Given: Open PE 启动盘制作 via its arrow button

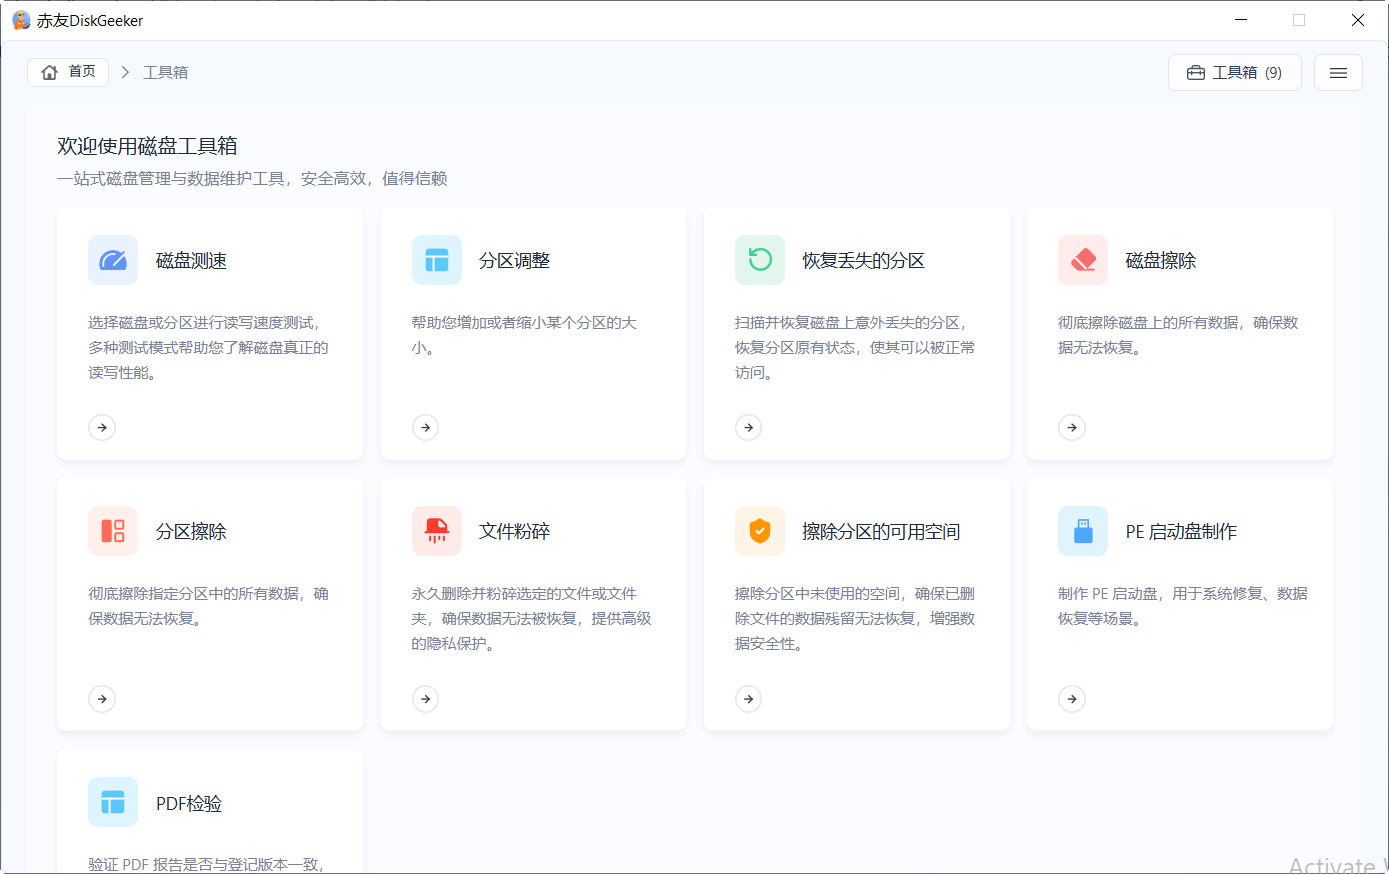Looking at the screenshot, I should pyautogui.click(x=1072, y=699).
